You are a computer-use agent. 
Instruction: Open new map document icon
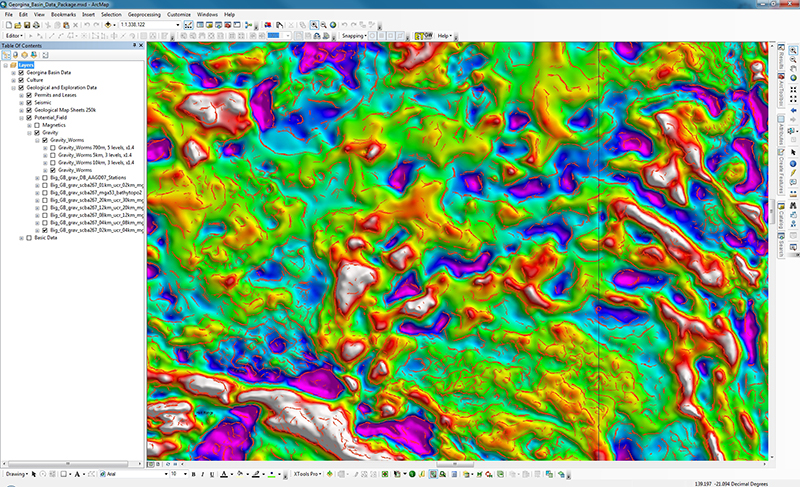[7, 25]
